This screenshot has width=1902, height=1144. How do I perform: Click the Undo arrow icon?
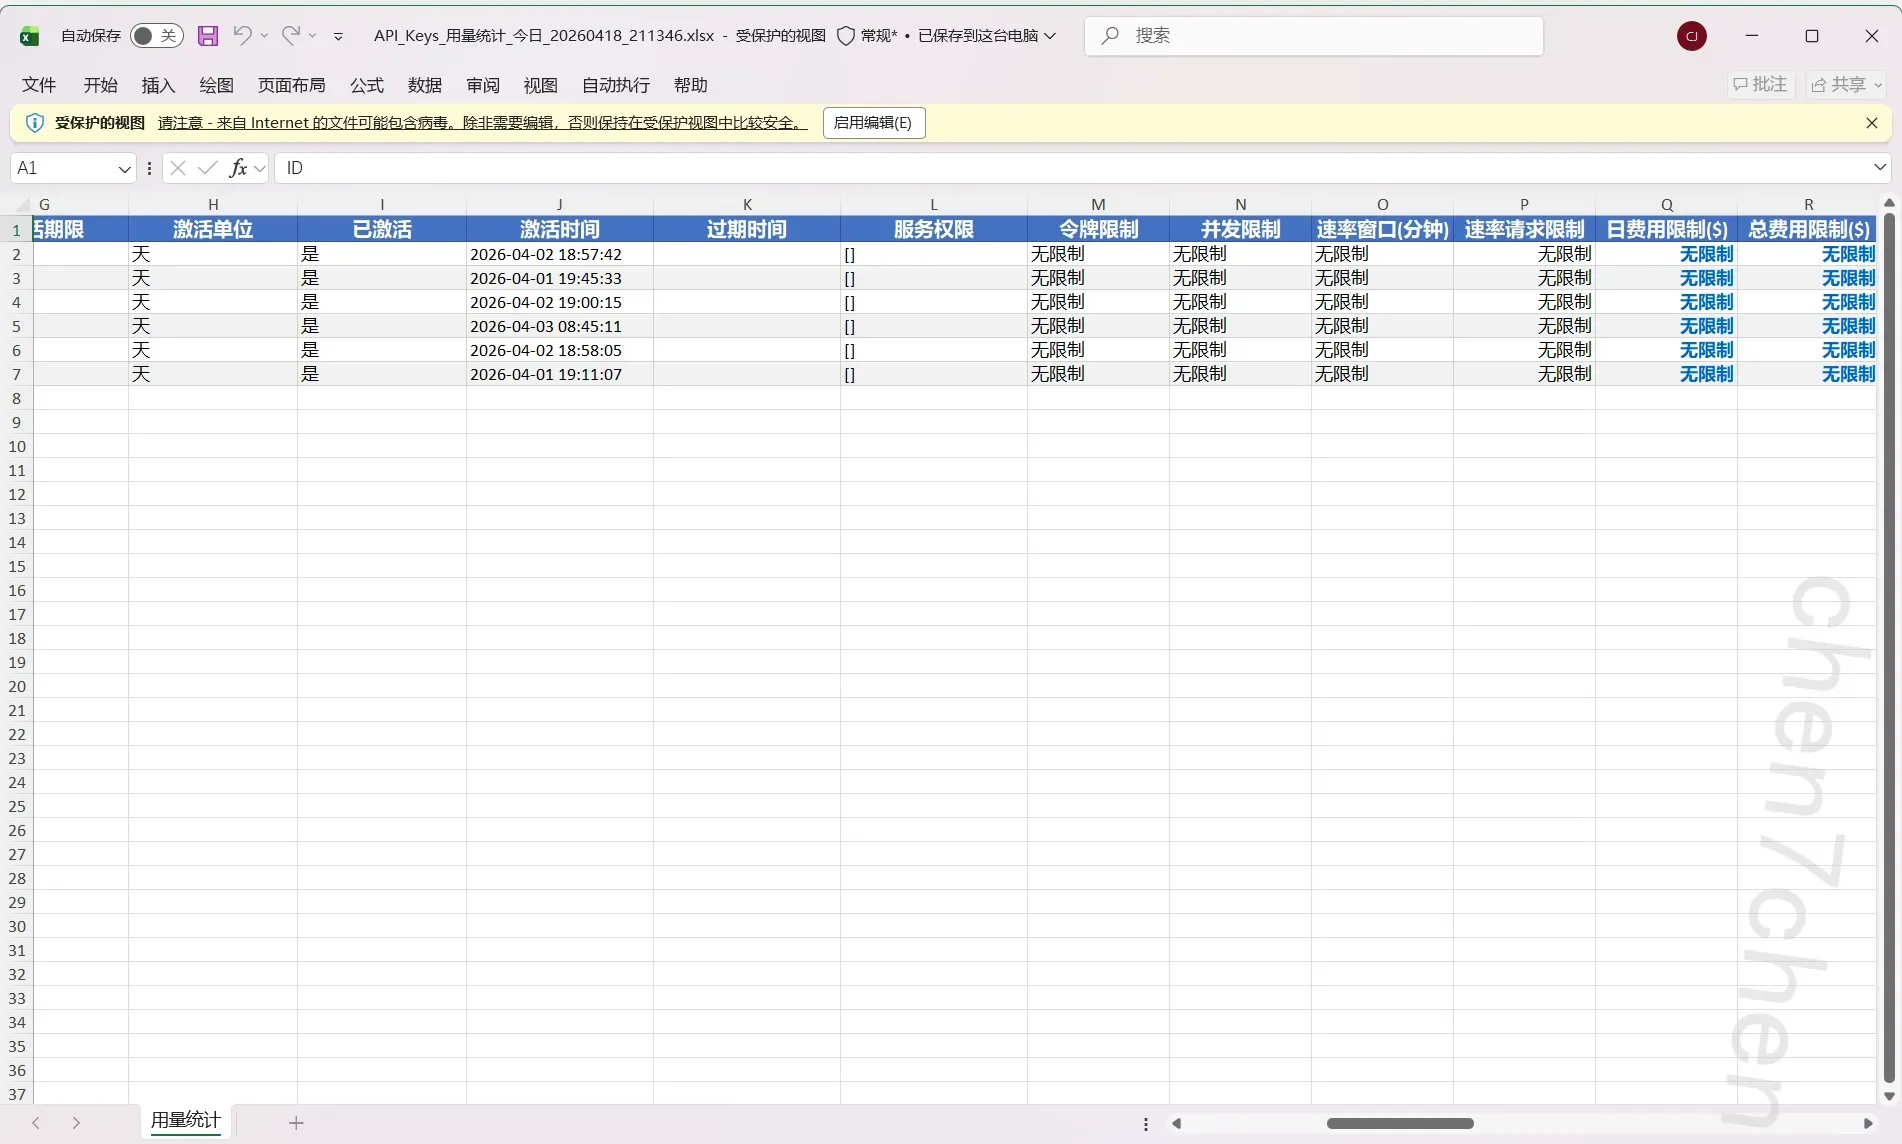coord(242,36)
